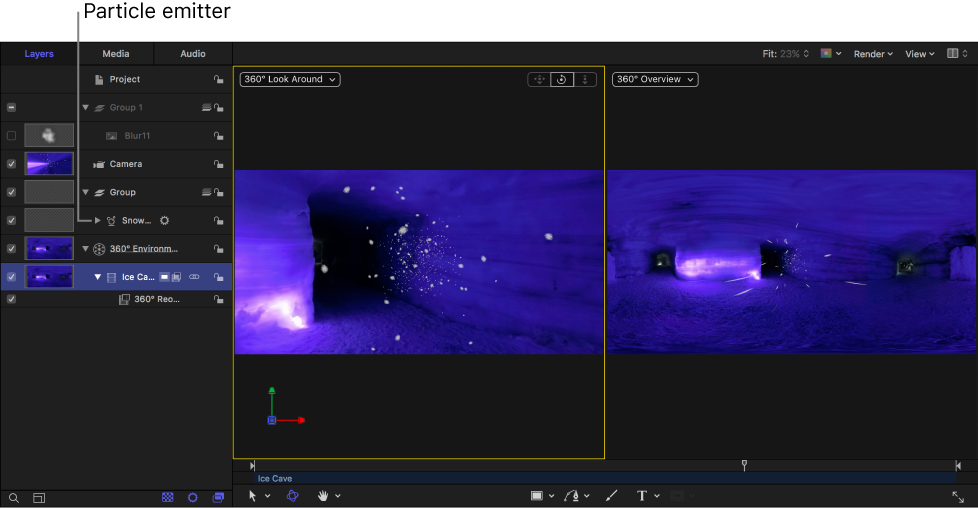Uncheck the Ice Cave layer checkbox
Image resolution: width=978 pixels, height=508 pixels.
click(11, 276)
